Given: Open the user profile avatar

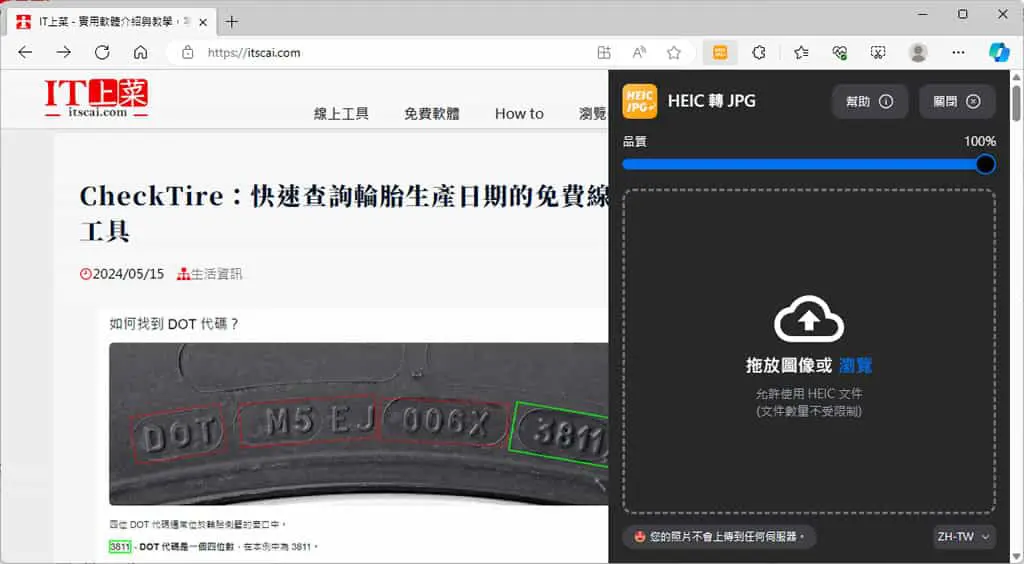Looking at the screenshot, I should tap(918, 52).
